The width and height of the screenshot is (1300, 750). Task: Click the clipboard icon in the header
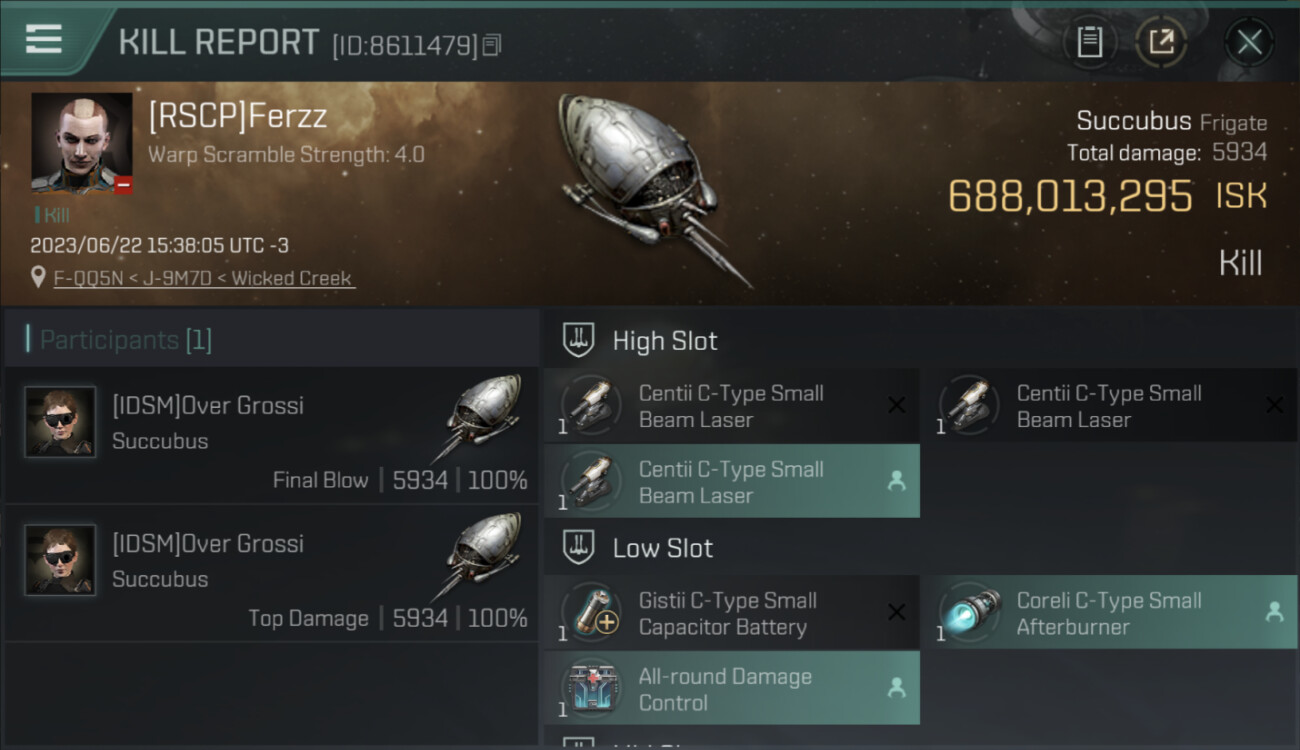tap(1089, 42)
